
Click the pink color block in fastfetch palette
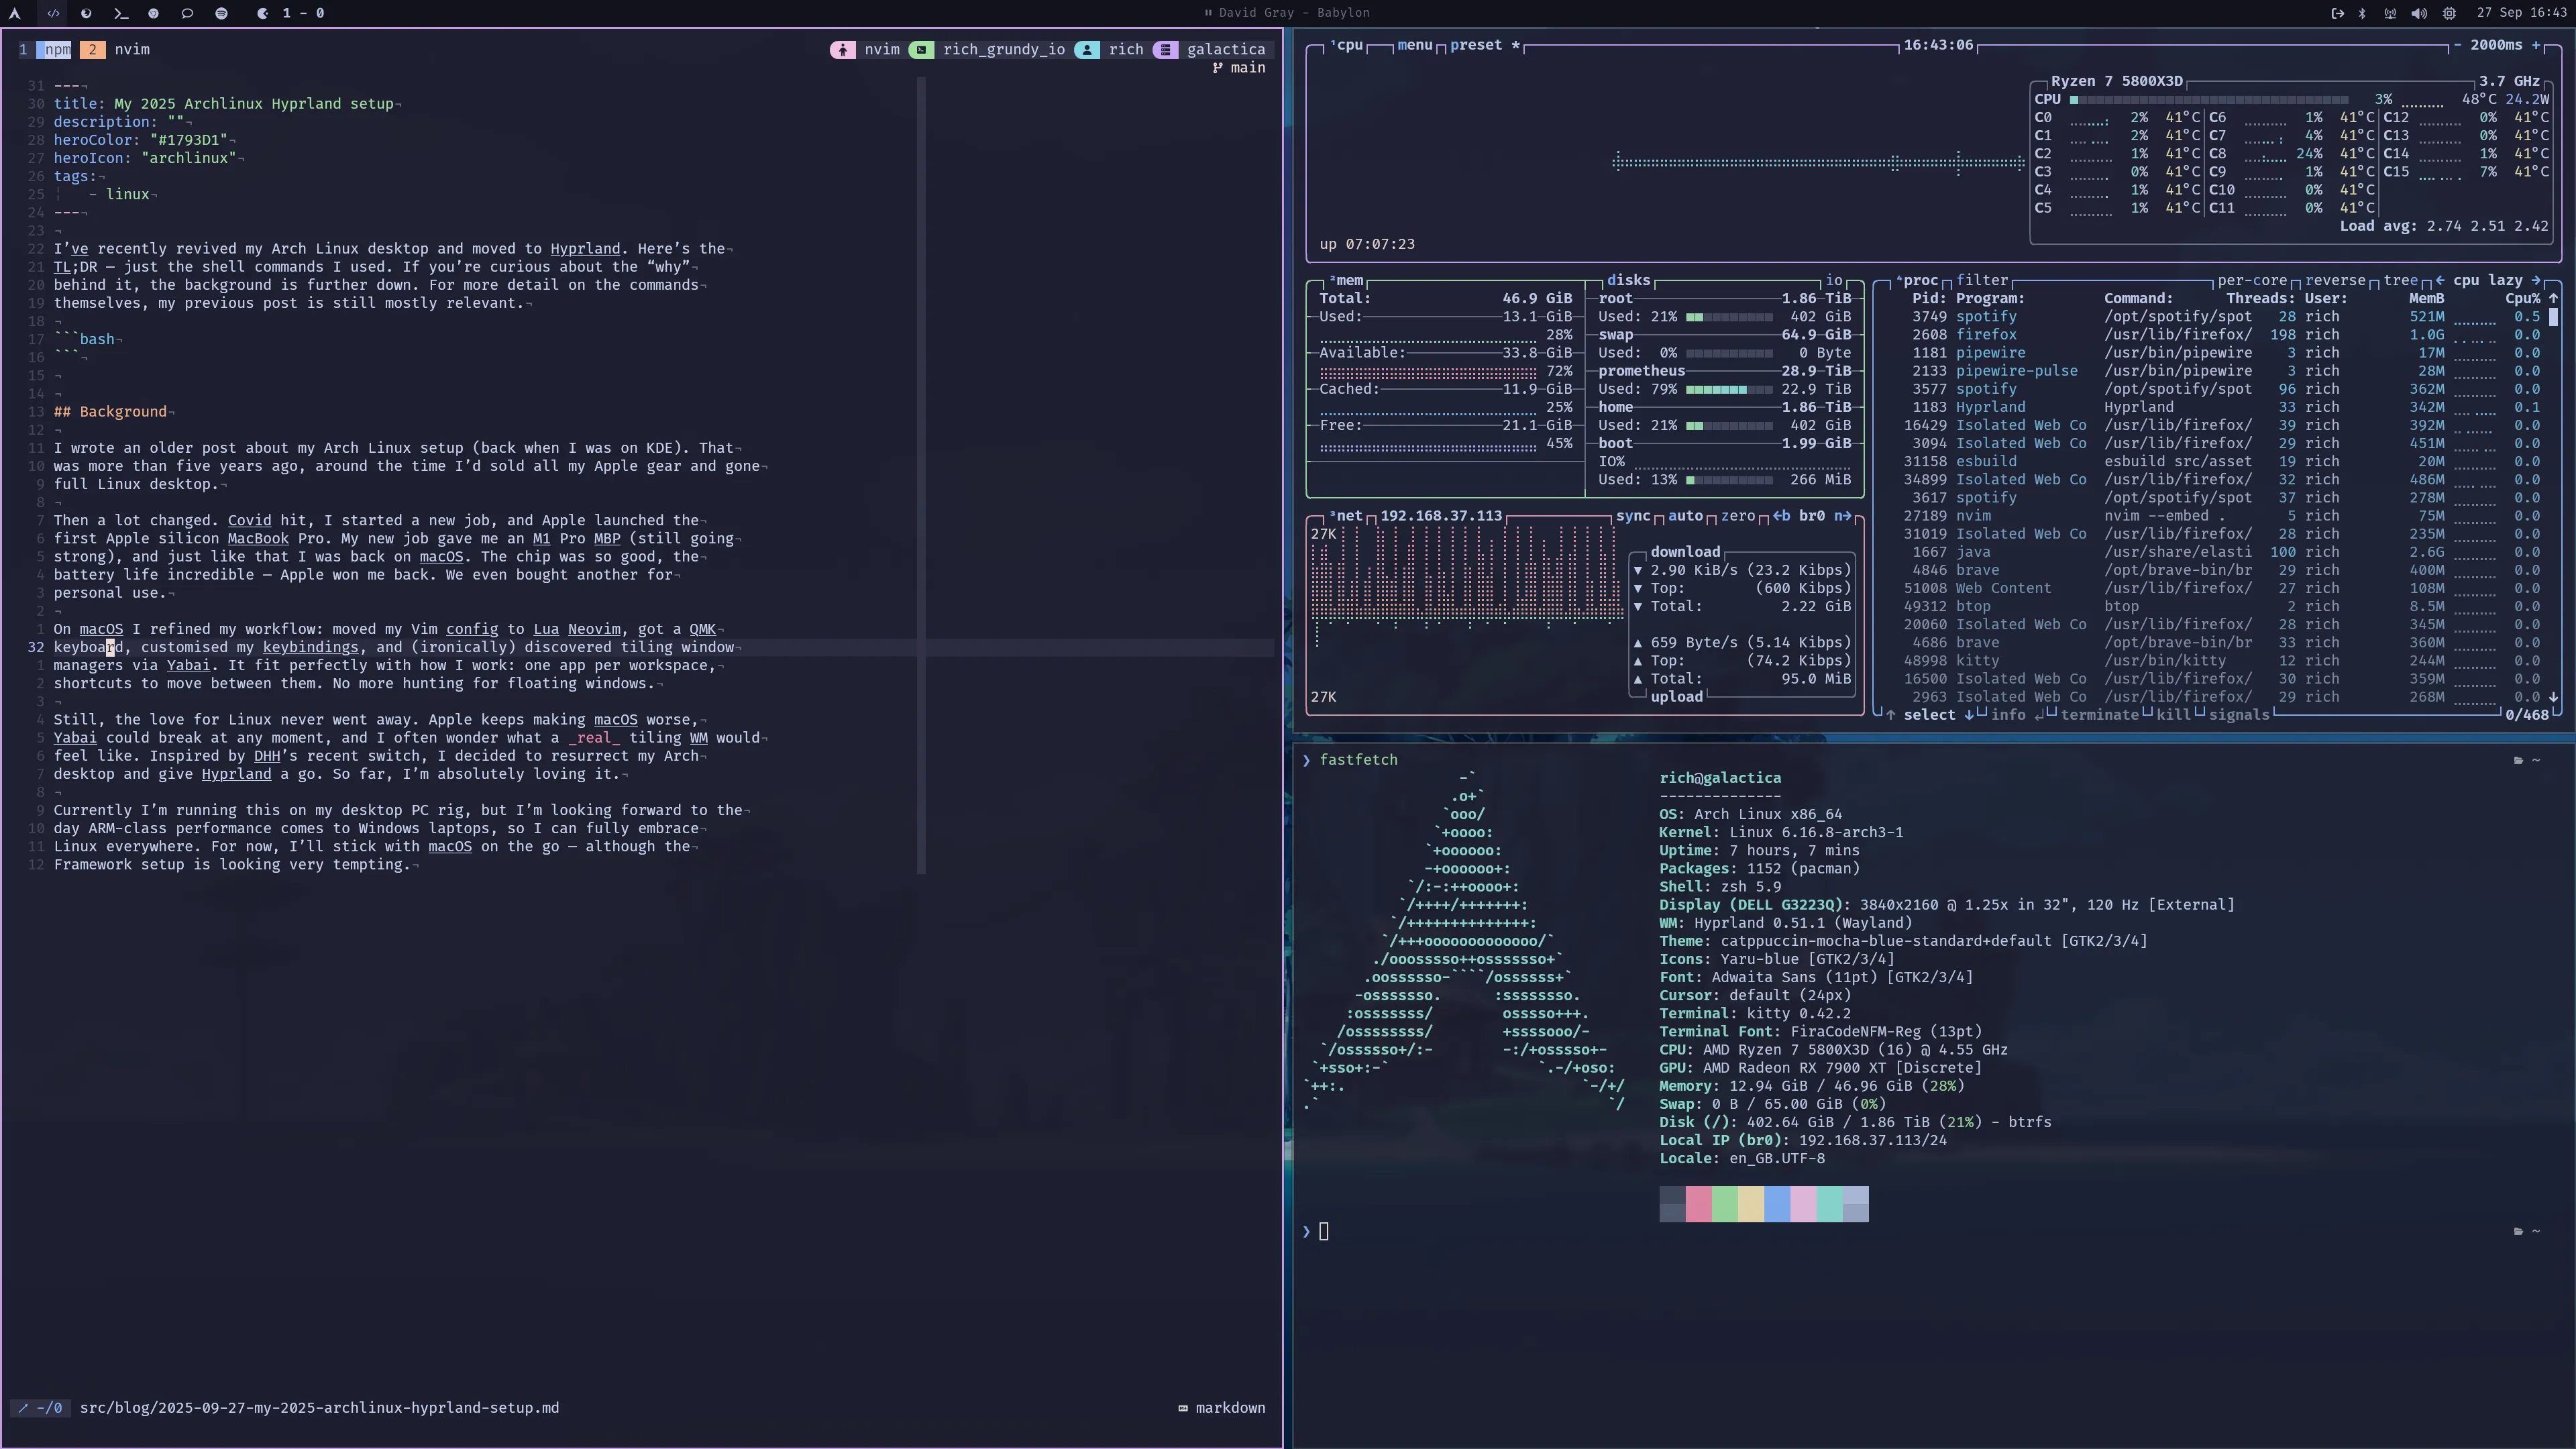click(1698, 1204)
